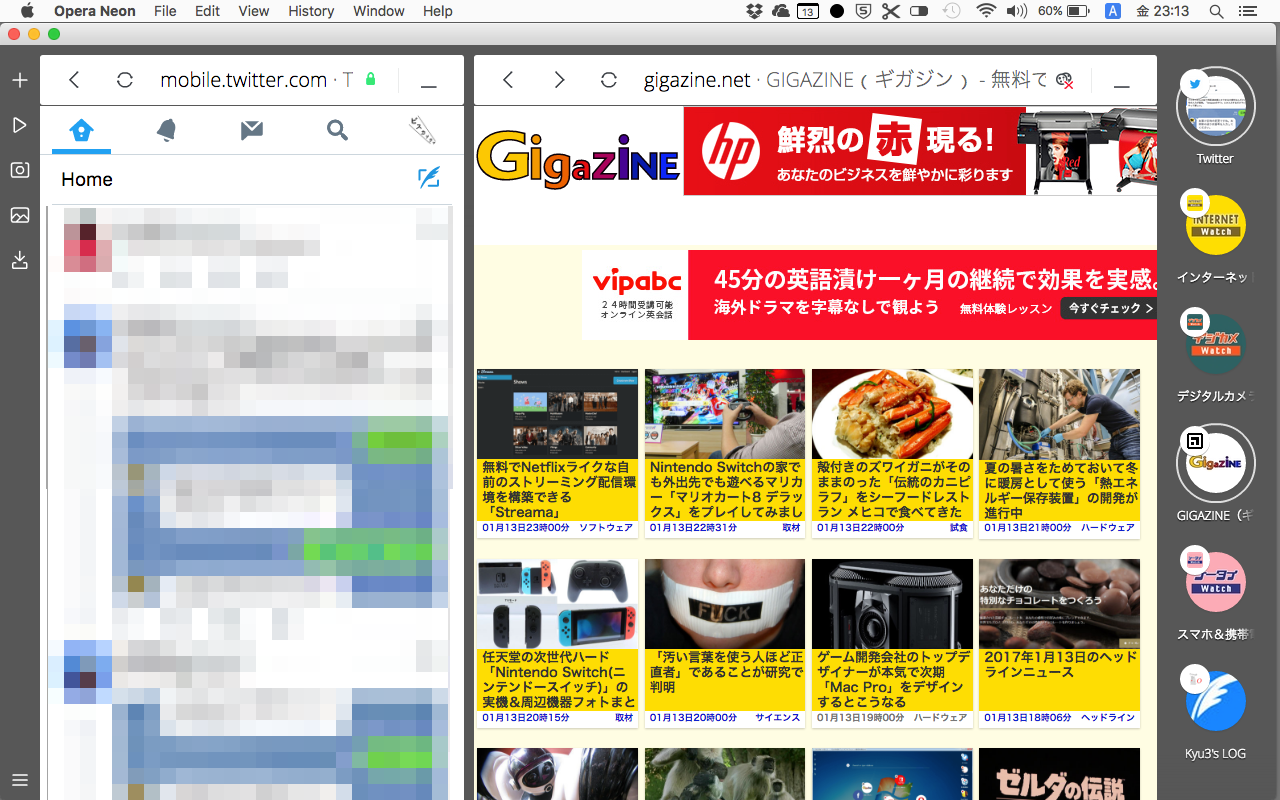Open the Edit menu
The width and height of the screenshot is (1280, 800).
coord(207,11)
